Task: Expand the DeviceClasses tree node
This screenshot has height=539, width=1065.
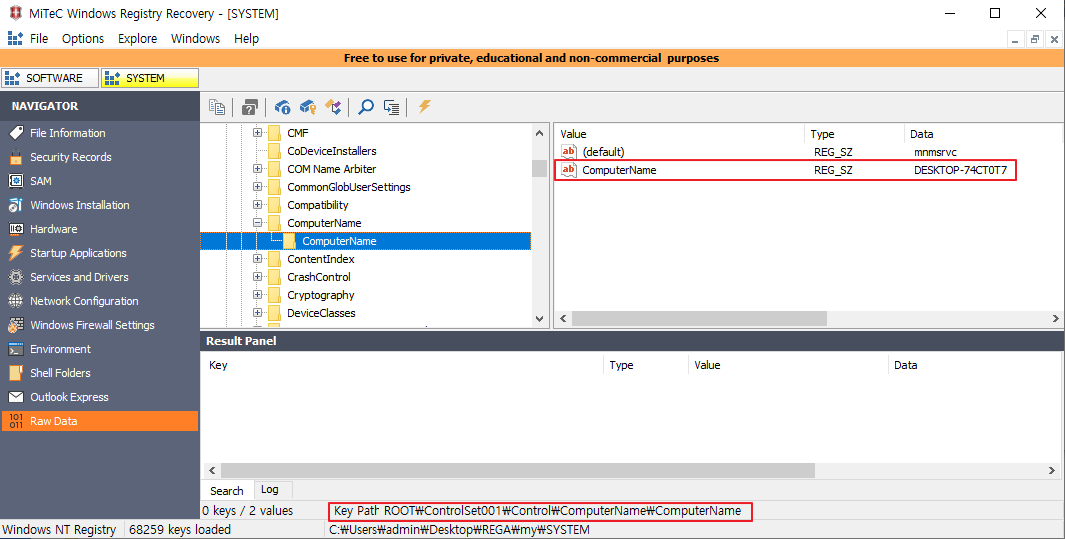Action: [257, 313]
